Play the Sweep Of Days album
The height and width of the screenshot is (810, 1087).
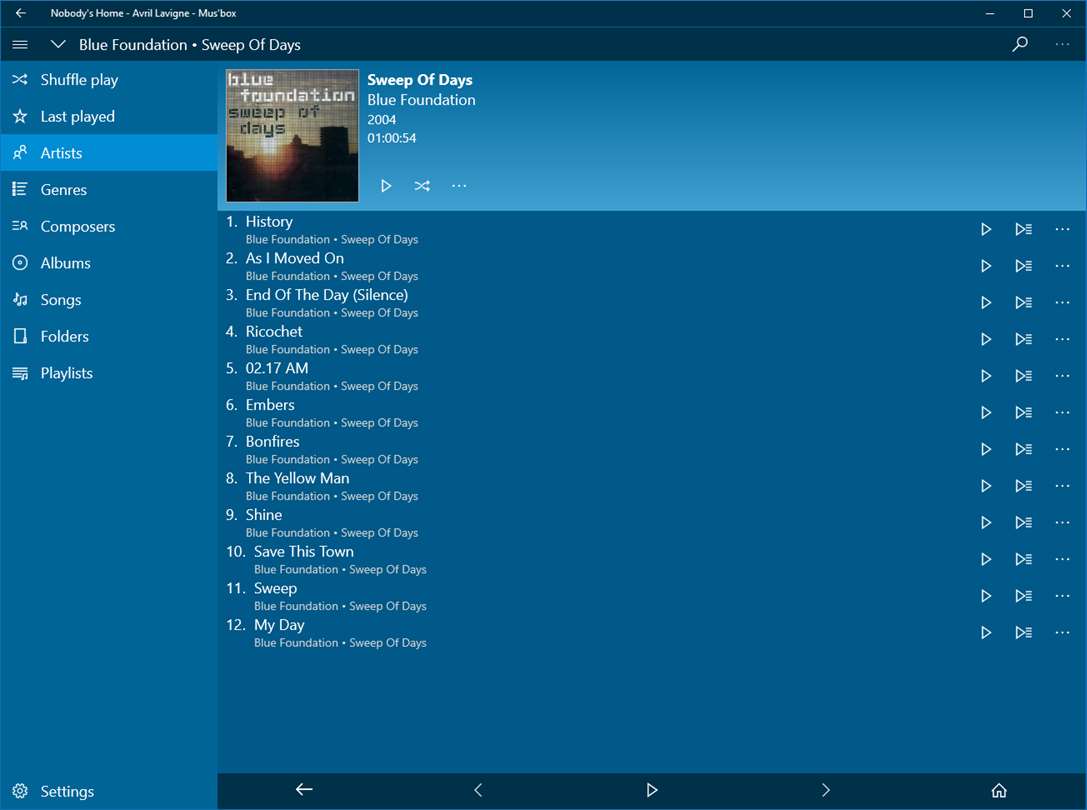(x=386, y=186)
